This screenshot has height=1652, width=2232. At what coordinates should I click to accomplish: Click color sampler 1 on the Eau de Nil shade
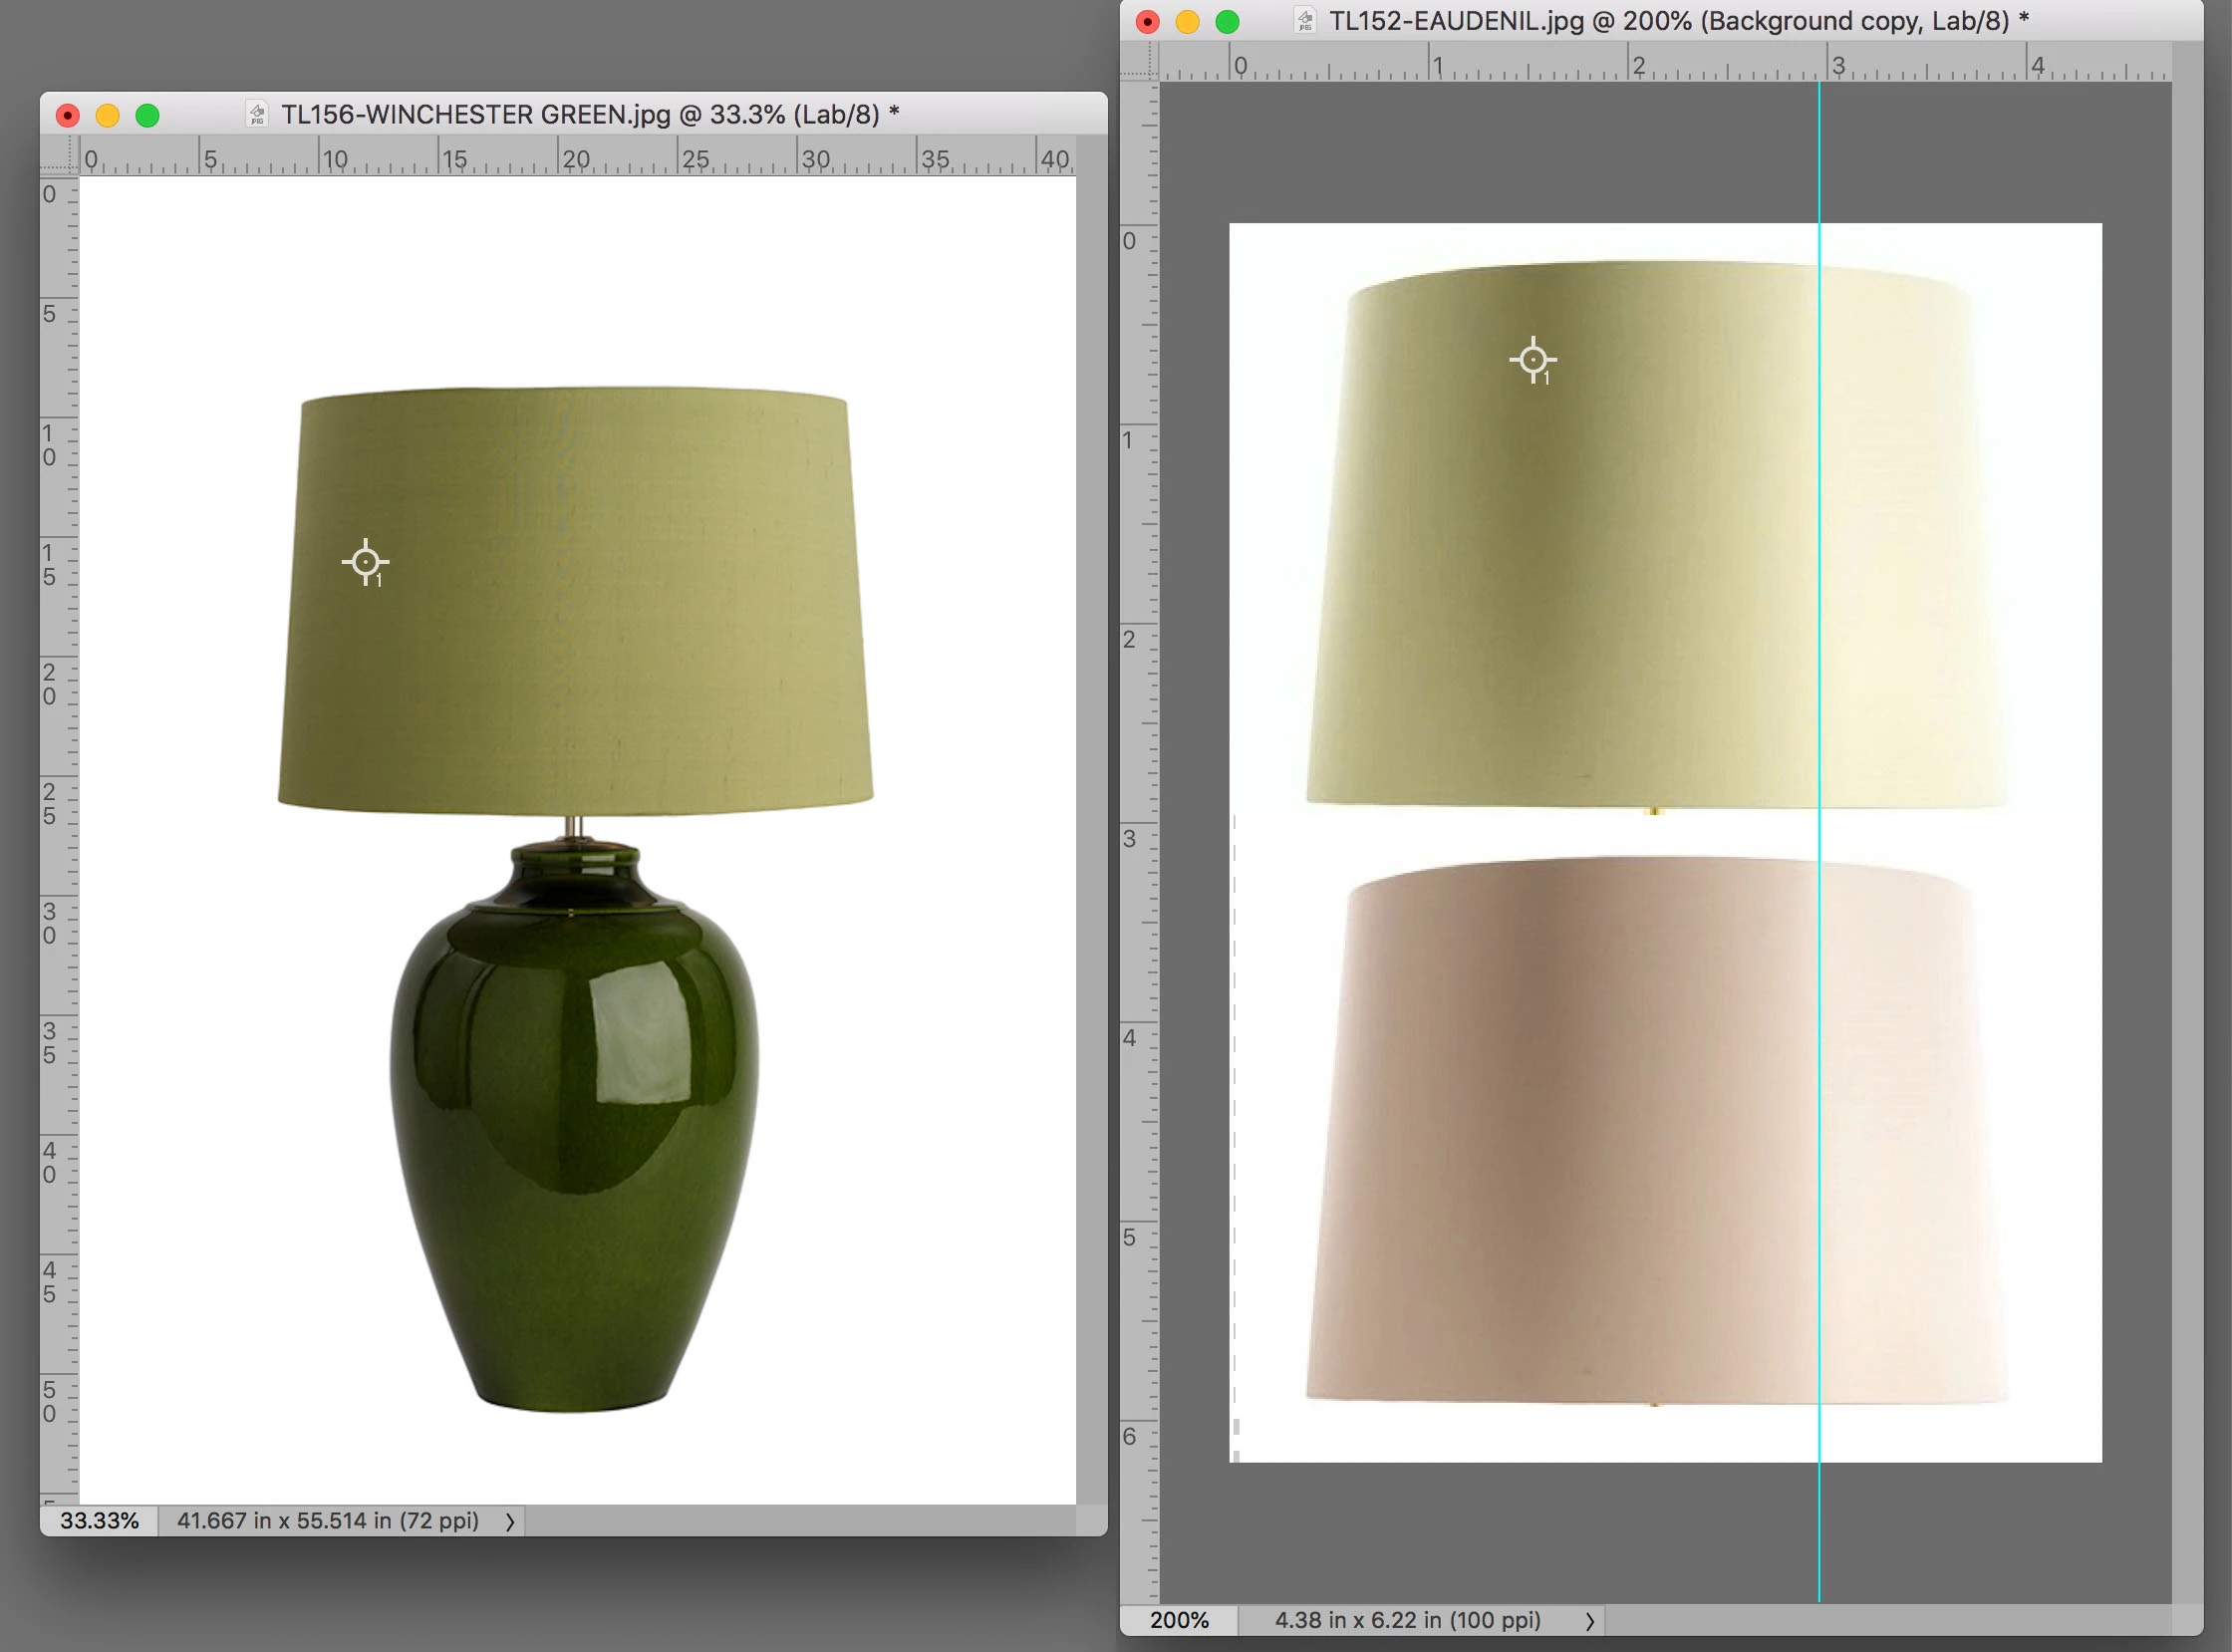1532,360
